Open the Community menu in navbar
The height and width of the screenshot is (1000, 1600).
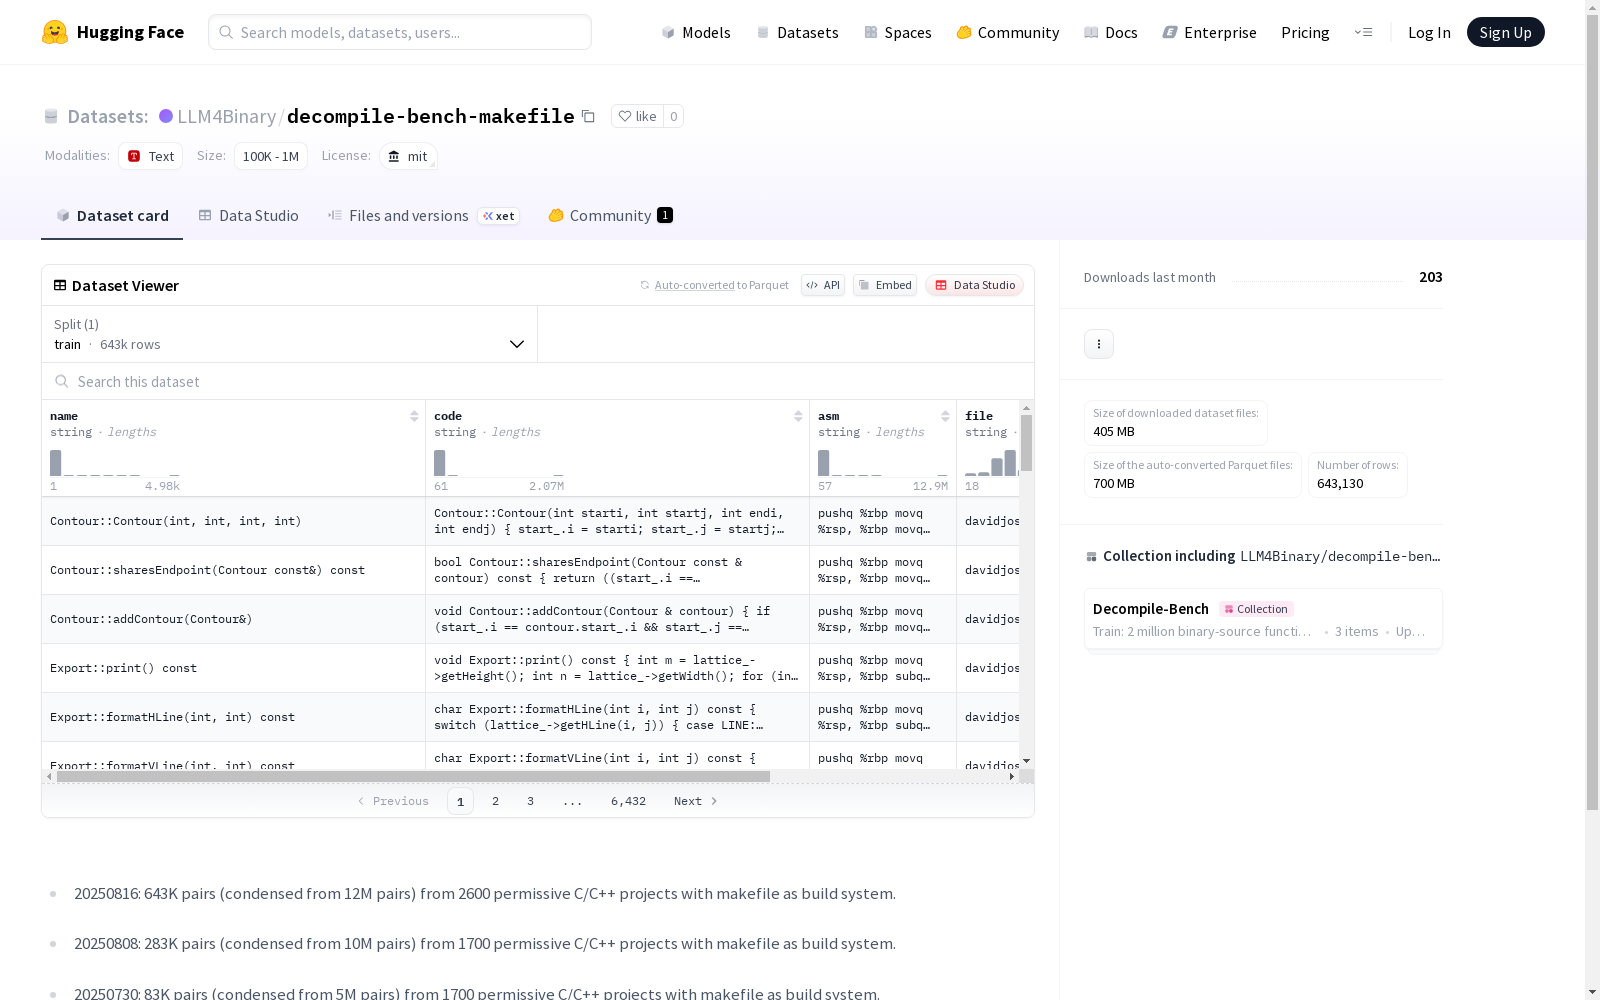1007,32
